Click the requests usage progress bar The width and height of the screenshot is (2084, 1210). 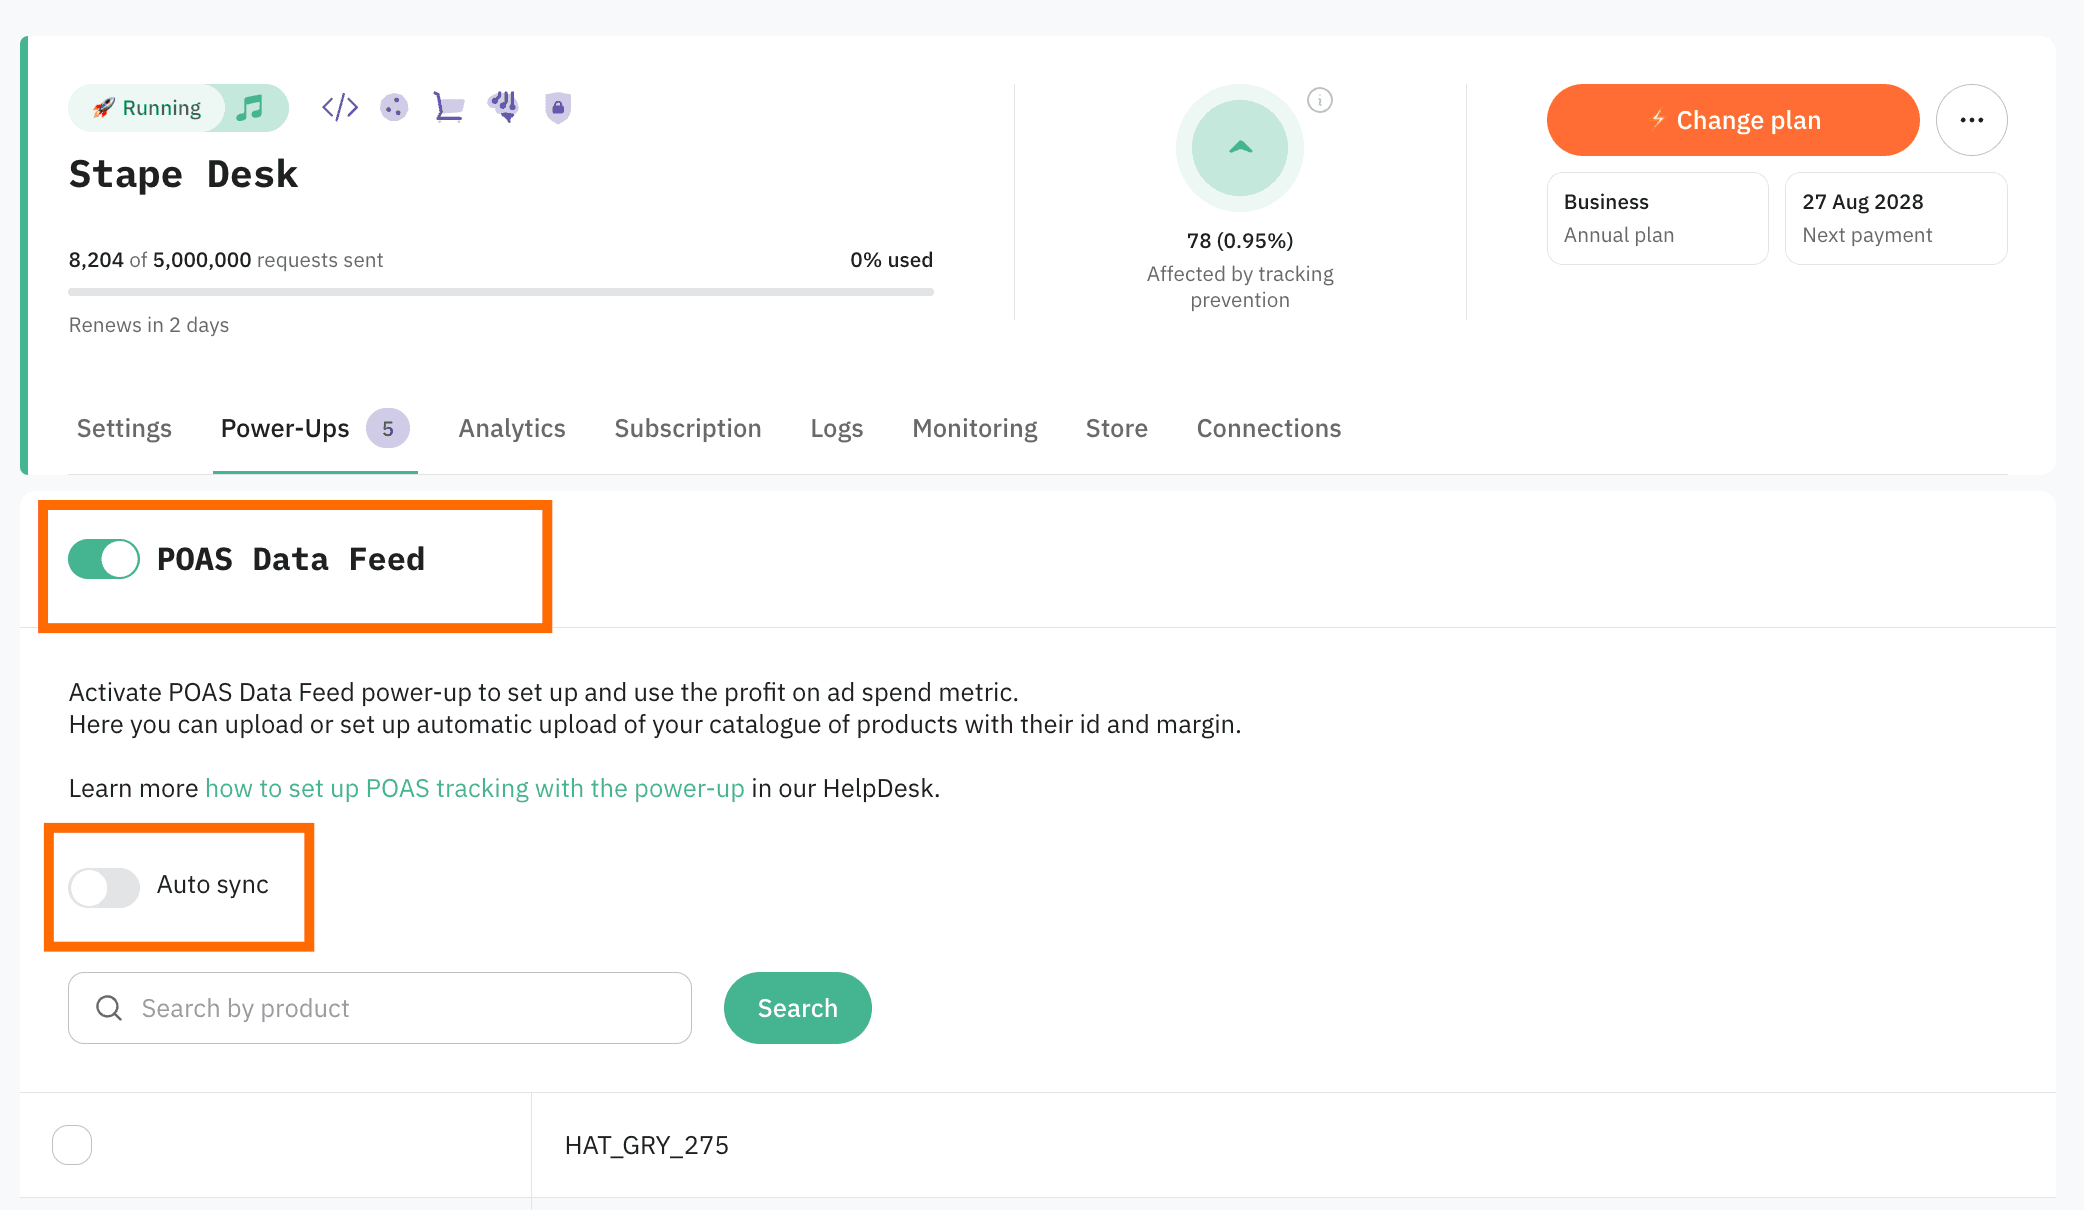pyautogui.click(x=500, y=292)
